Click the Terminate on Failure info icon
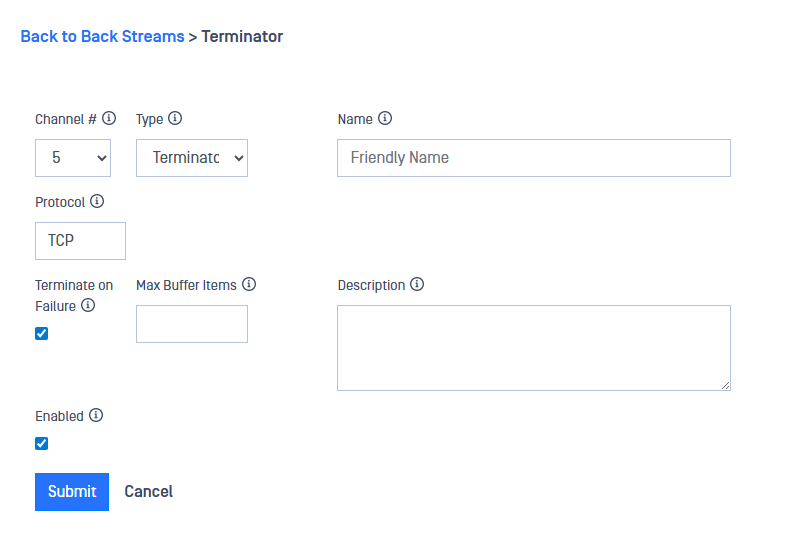Screen dimensions: 786x552 88,305
